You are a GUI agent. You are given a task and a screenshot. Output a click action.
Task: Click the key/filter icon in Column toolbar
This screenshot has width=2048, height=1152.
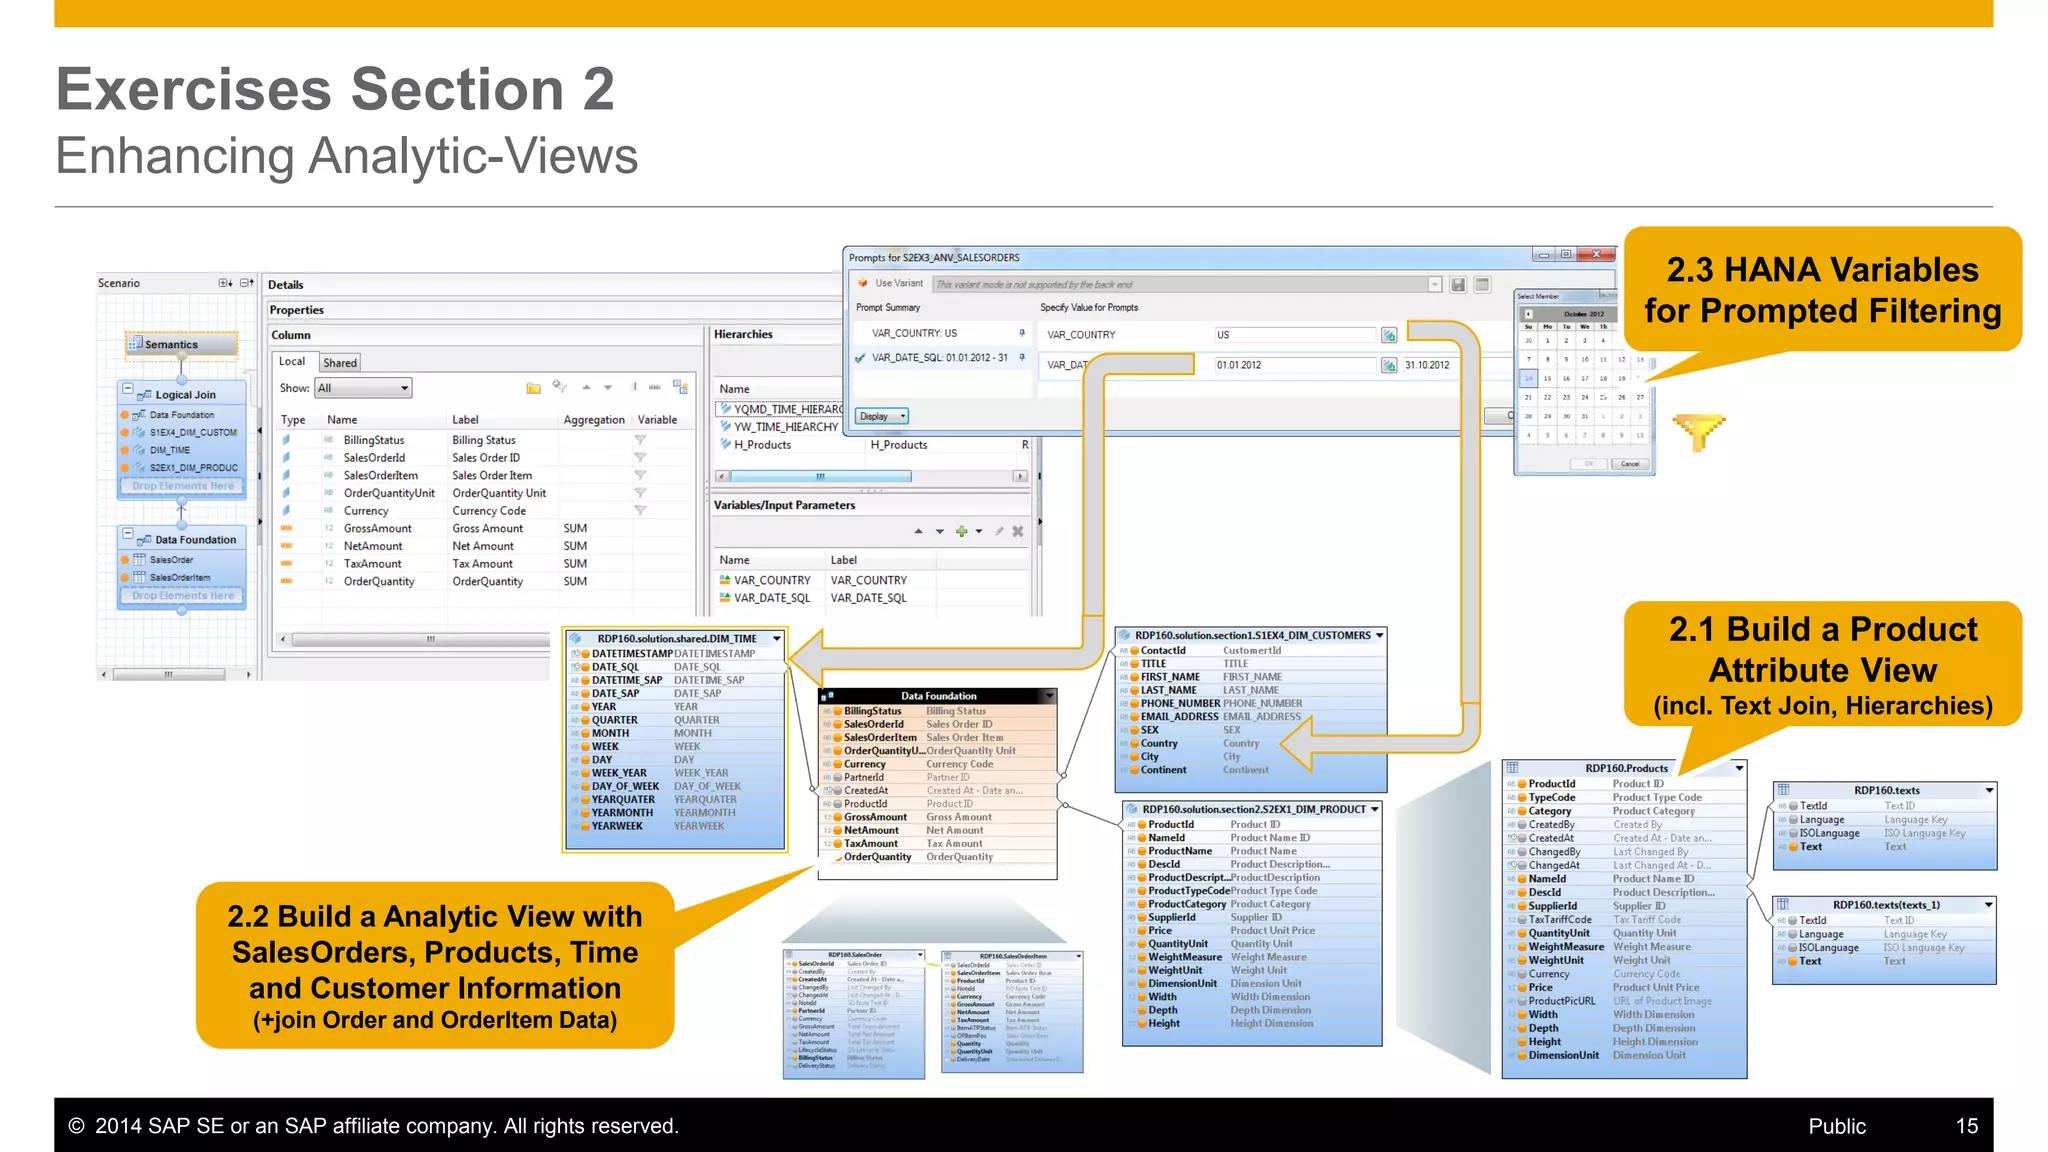(x=559, y=387)
